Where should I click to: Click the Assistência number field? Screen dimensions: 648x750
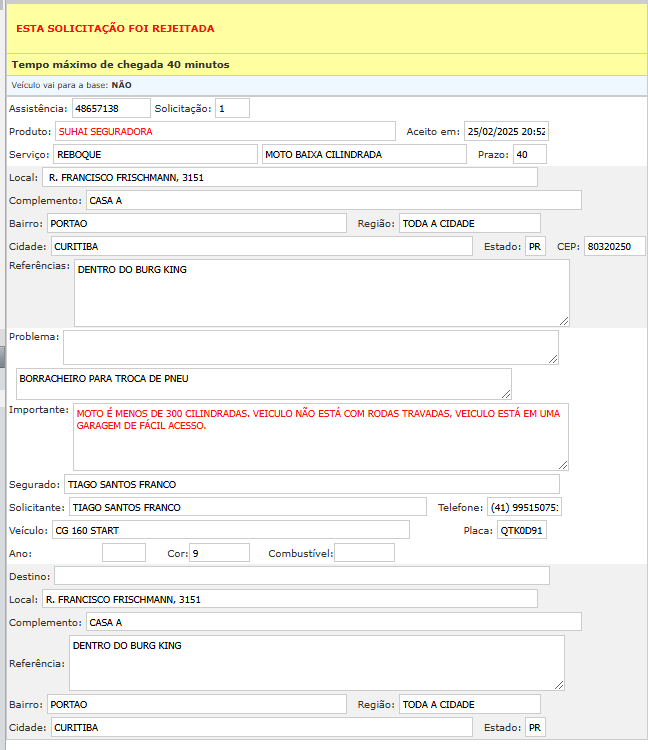(x=110, y=108)
